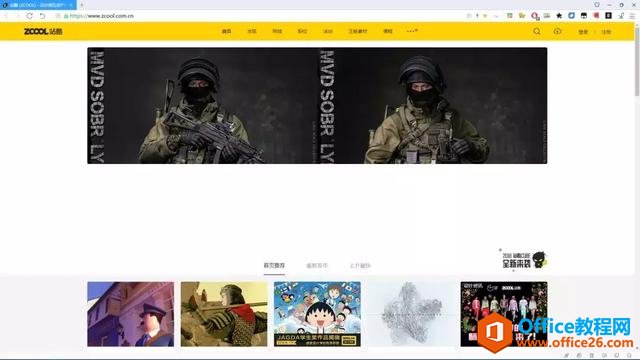Reload the page with the refresh icon

(x=29, y=16)
